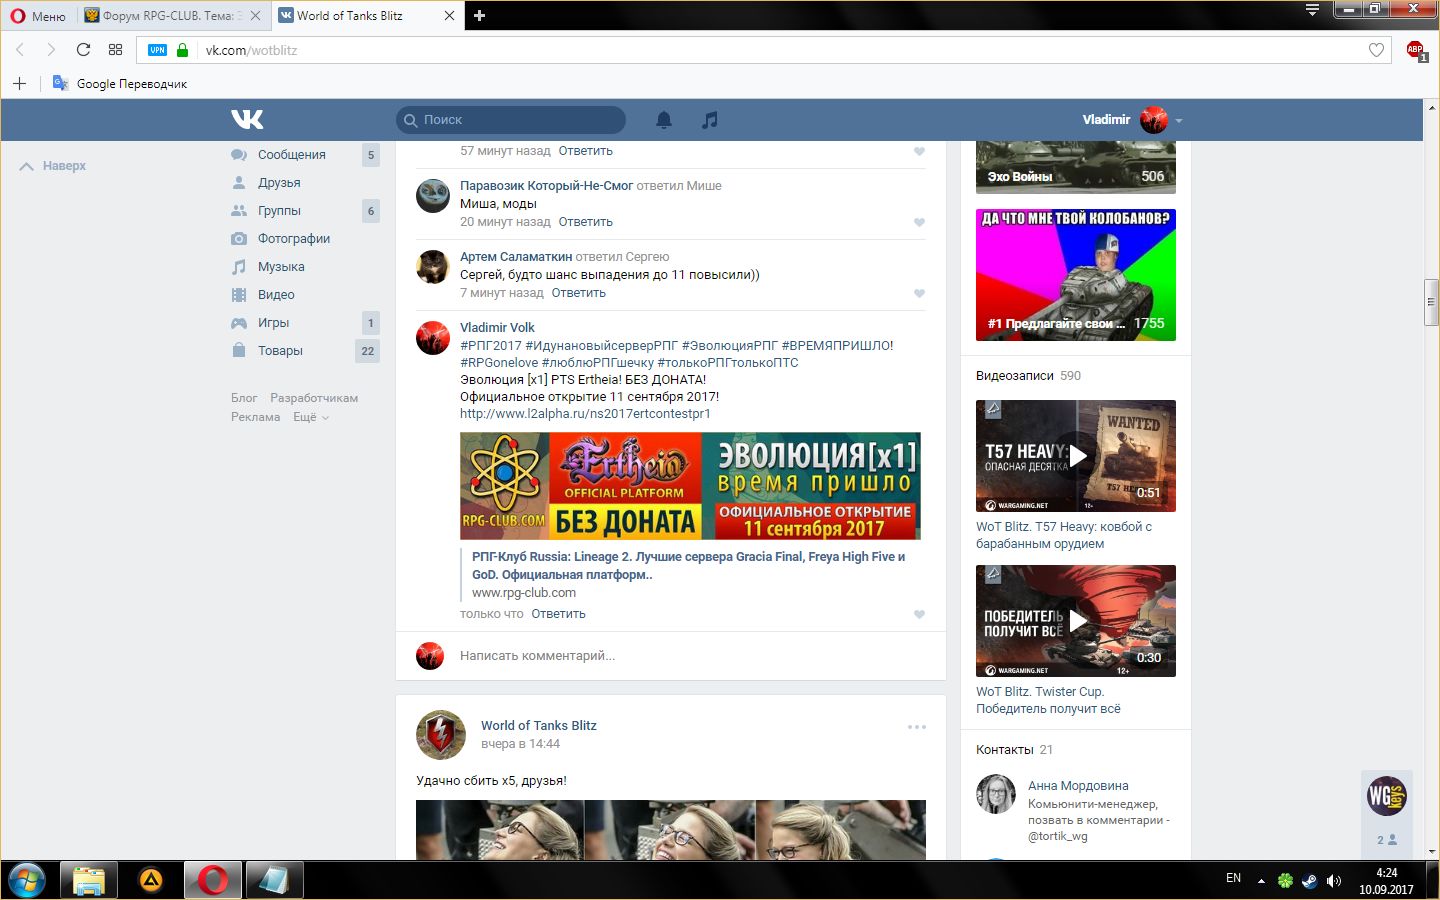Toggle the VPN badge in address bar
Image resolution: width=1440 pixels, height=900 pixels.
(157, 50)
